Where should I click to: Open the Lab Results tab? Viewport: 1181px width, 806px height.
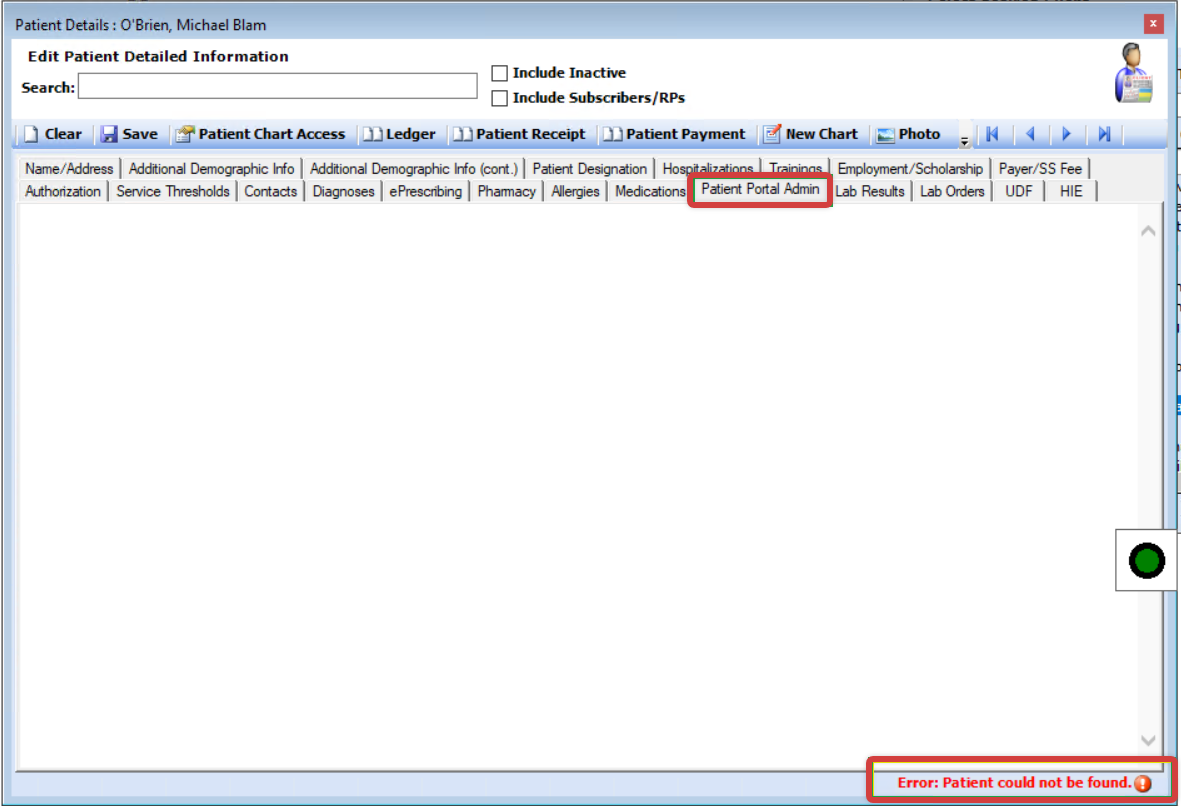tap(870, 191)
